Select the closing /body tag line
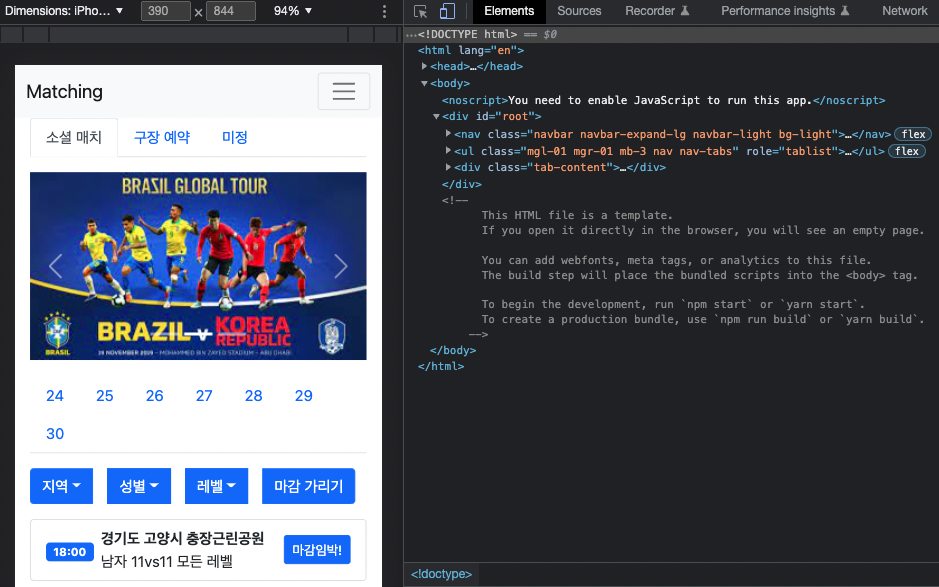939x587 pixels. point(453,350)
